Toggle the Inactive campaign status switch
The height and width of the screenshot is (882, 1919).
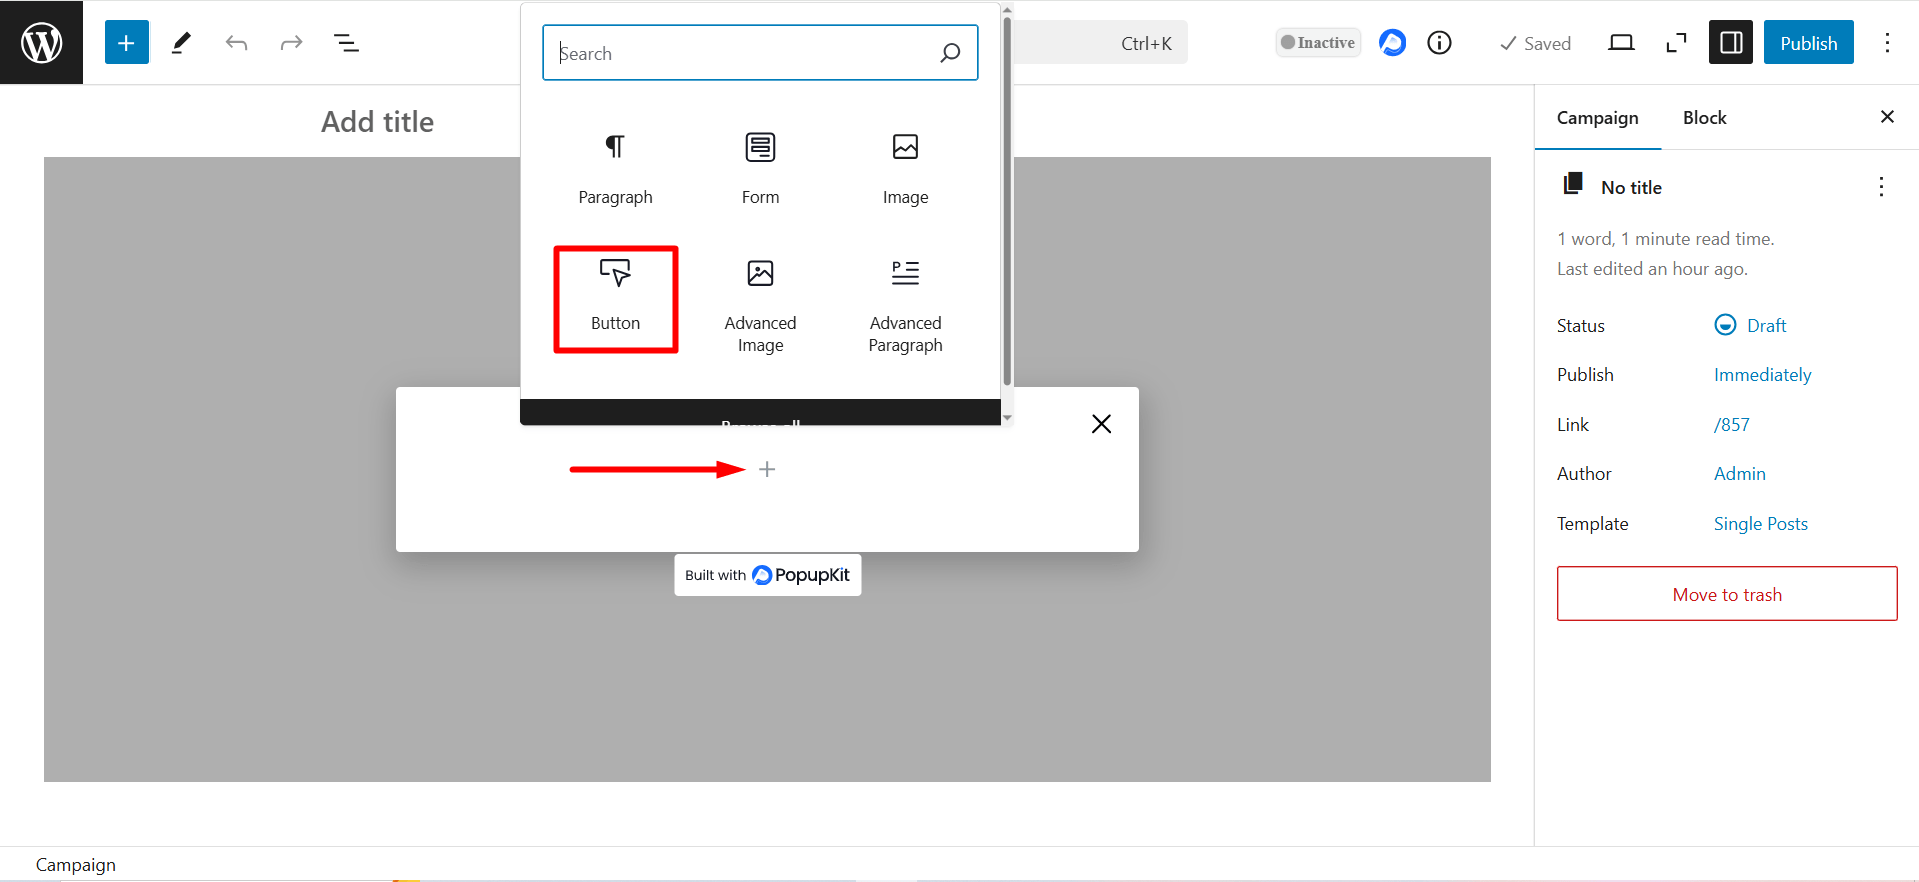1317,43
